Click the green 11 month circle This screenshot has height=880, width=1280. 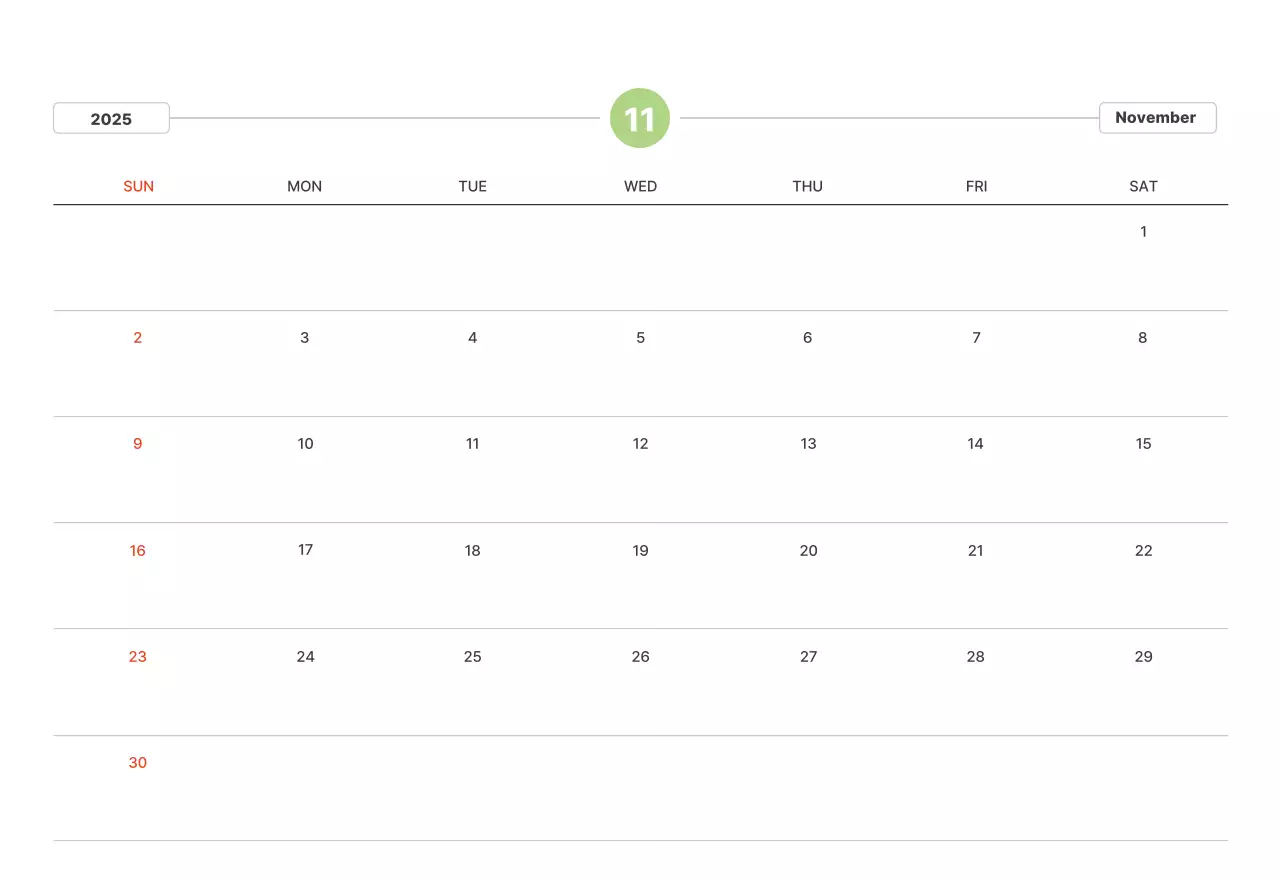tap(639, 118)
